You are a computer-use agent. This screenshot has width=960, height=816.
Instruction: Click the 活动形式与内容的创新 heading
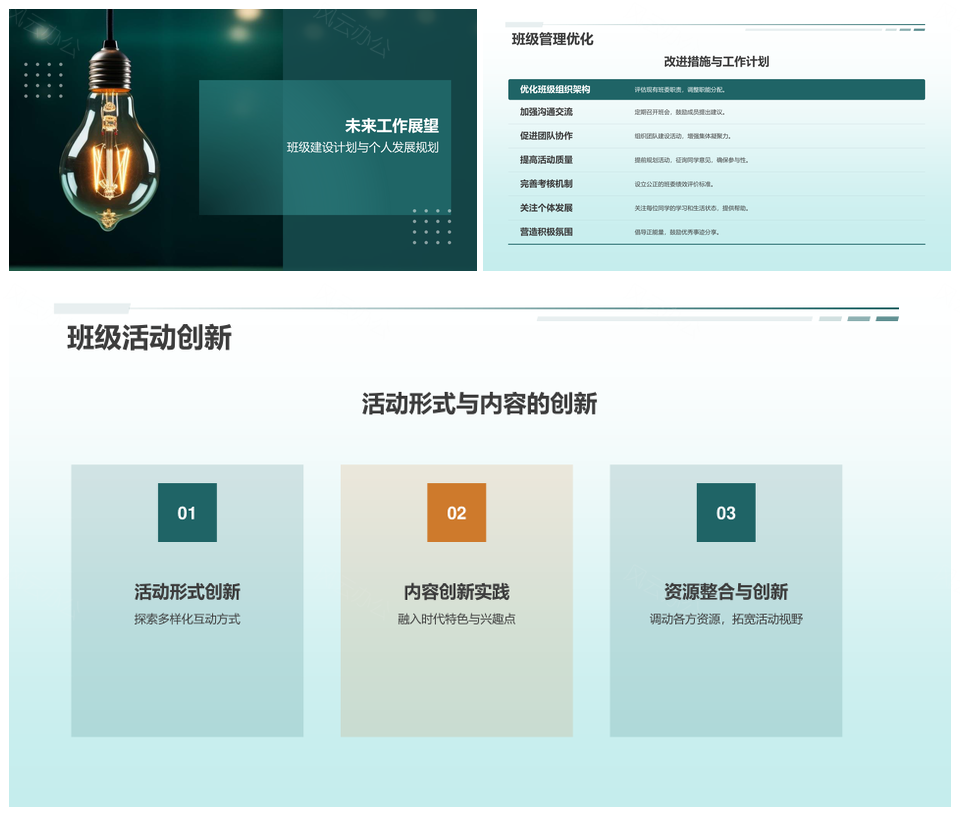coord(479,404)
